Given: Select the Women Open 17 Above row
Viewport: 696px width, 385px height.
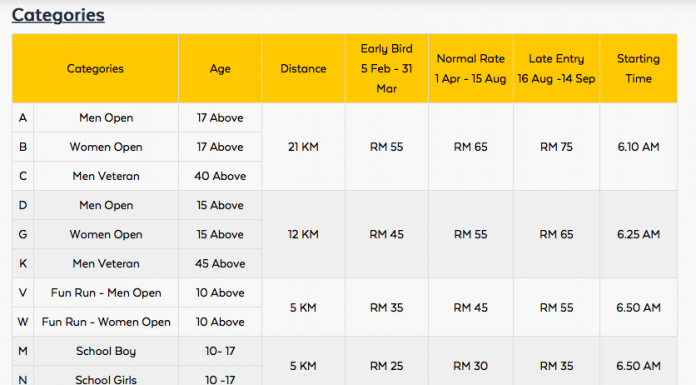Looking at the screenshot, I should (137, 147).
